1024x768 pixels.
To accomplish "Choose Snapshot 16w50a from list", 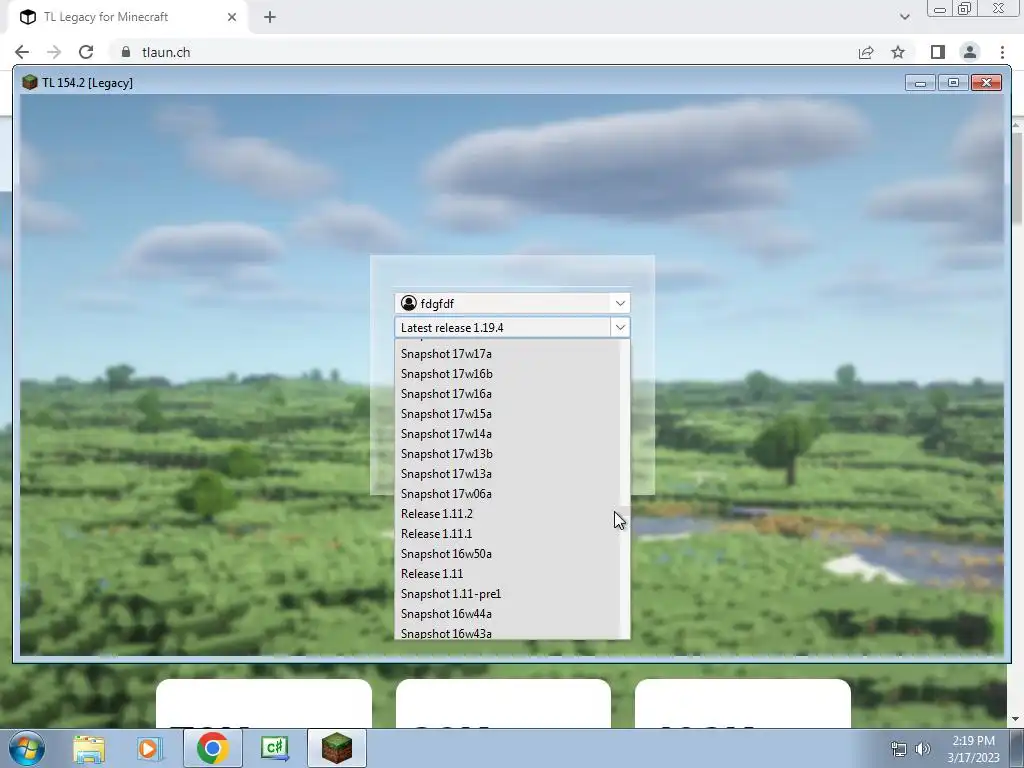I will [507, 554].
